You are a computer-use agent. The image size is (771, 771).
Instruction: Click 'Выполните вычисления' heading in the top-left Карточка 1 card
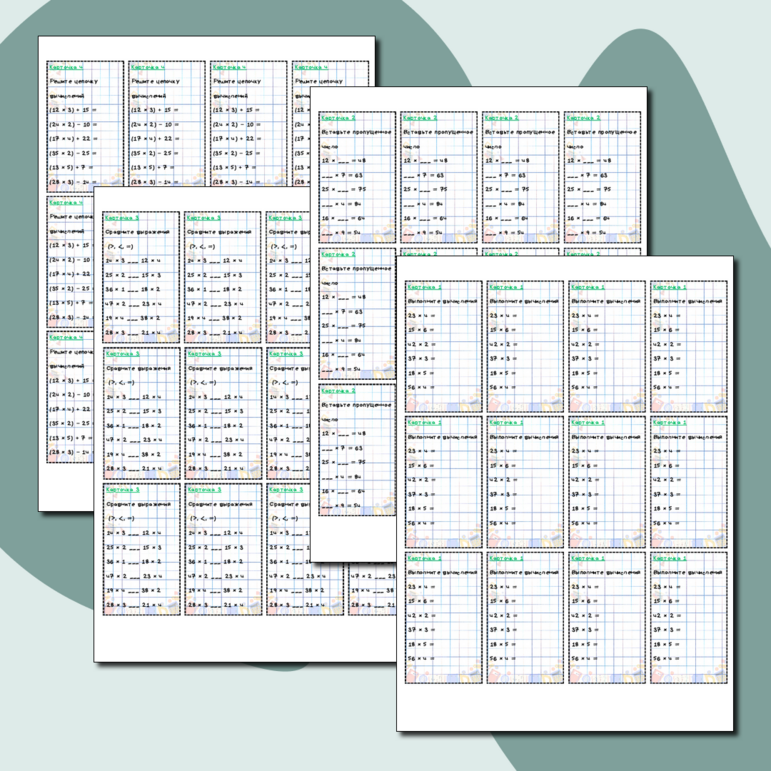(x=440, y=300)
